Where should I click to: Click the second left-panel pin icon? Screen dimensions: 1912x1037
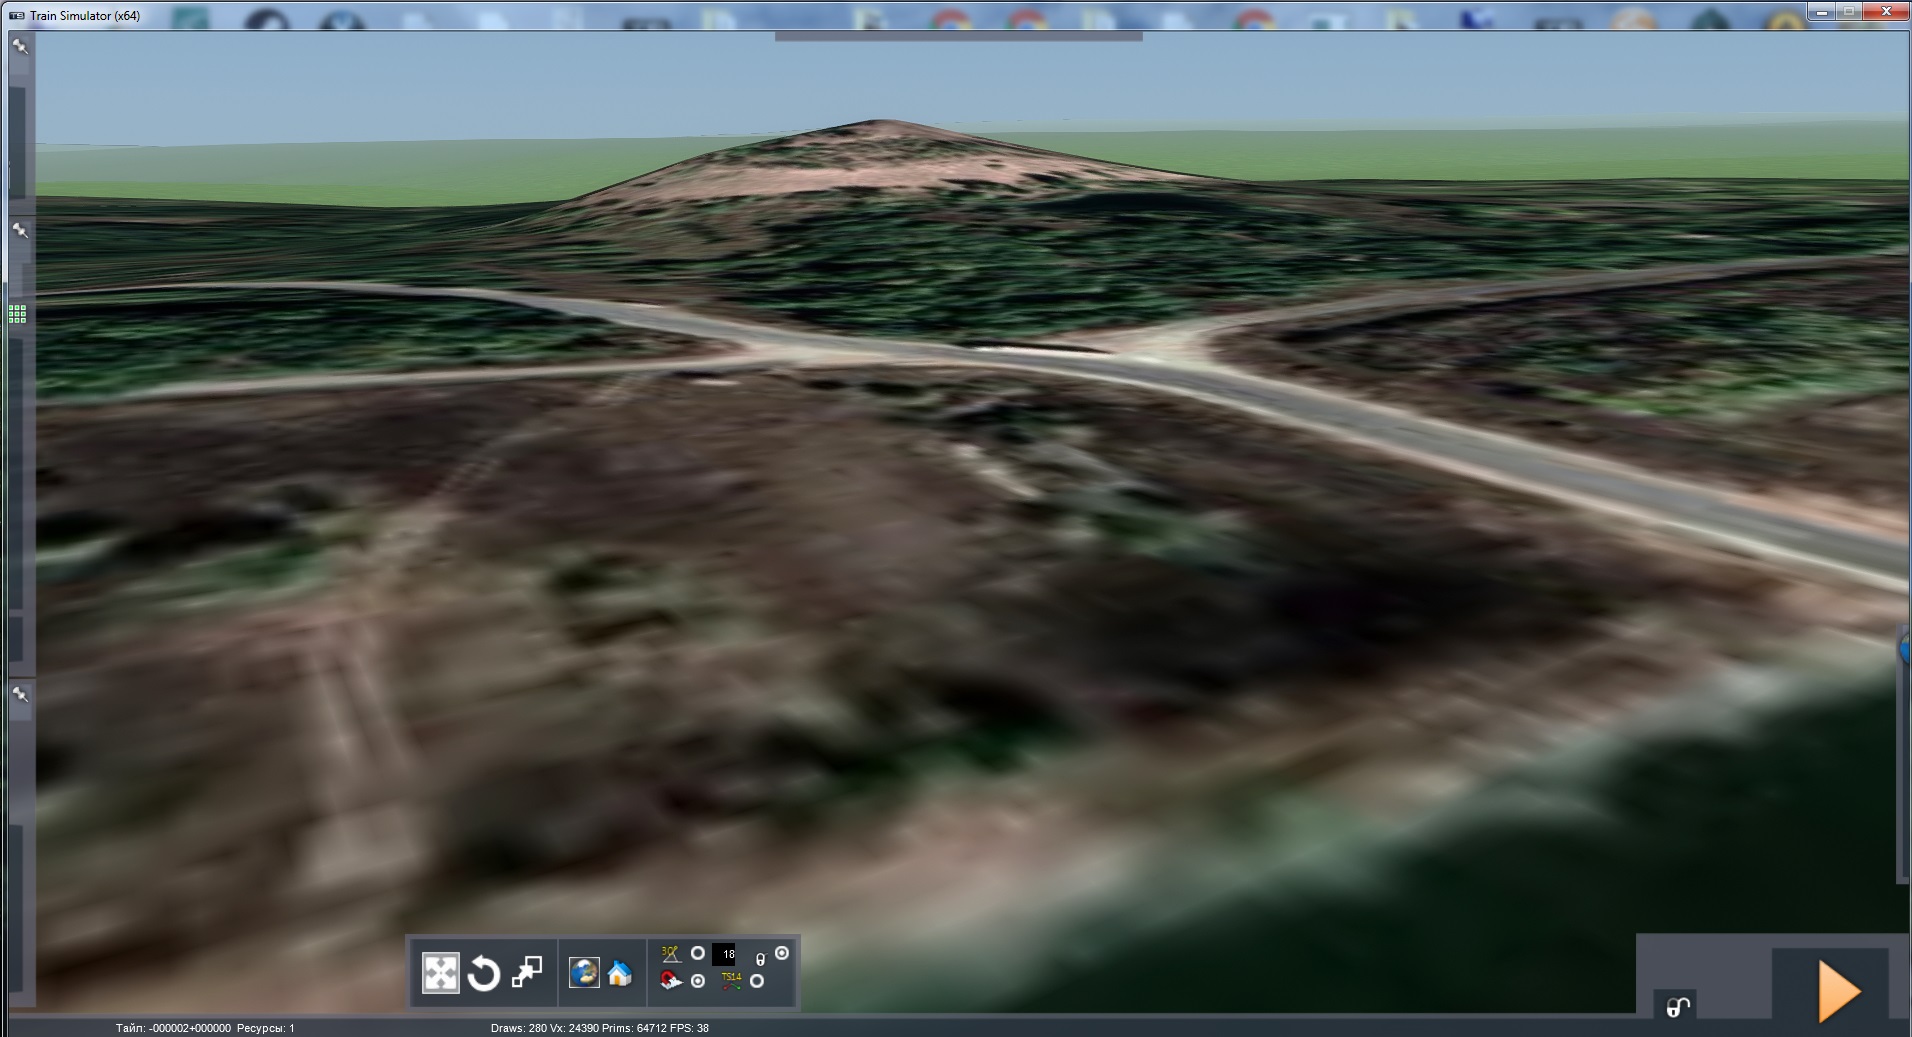(20, 230)
